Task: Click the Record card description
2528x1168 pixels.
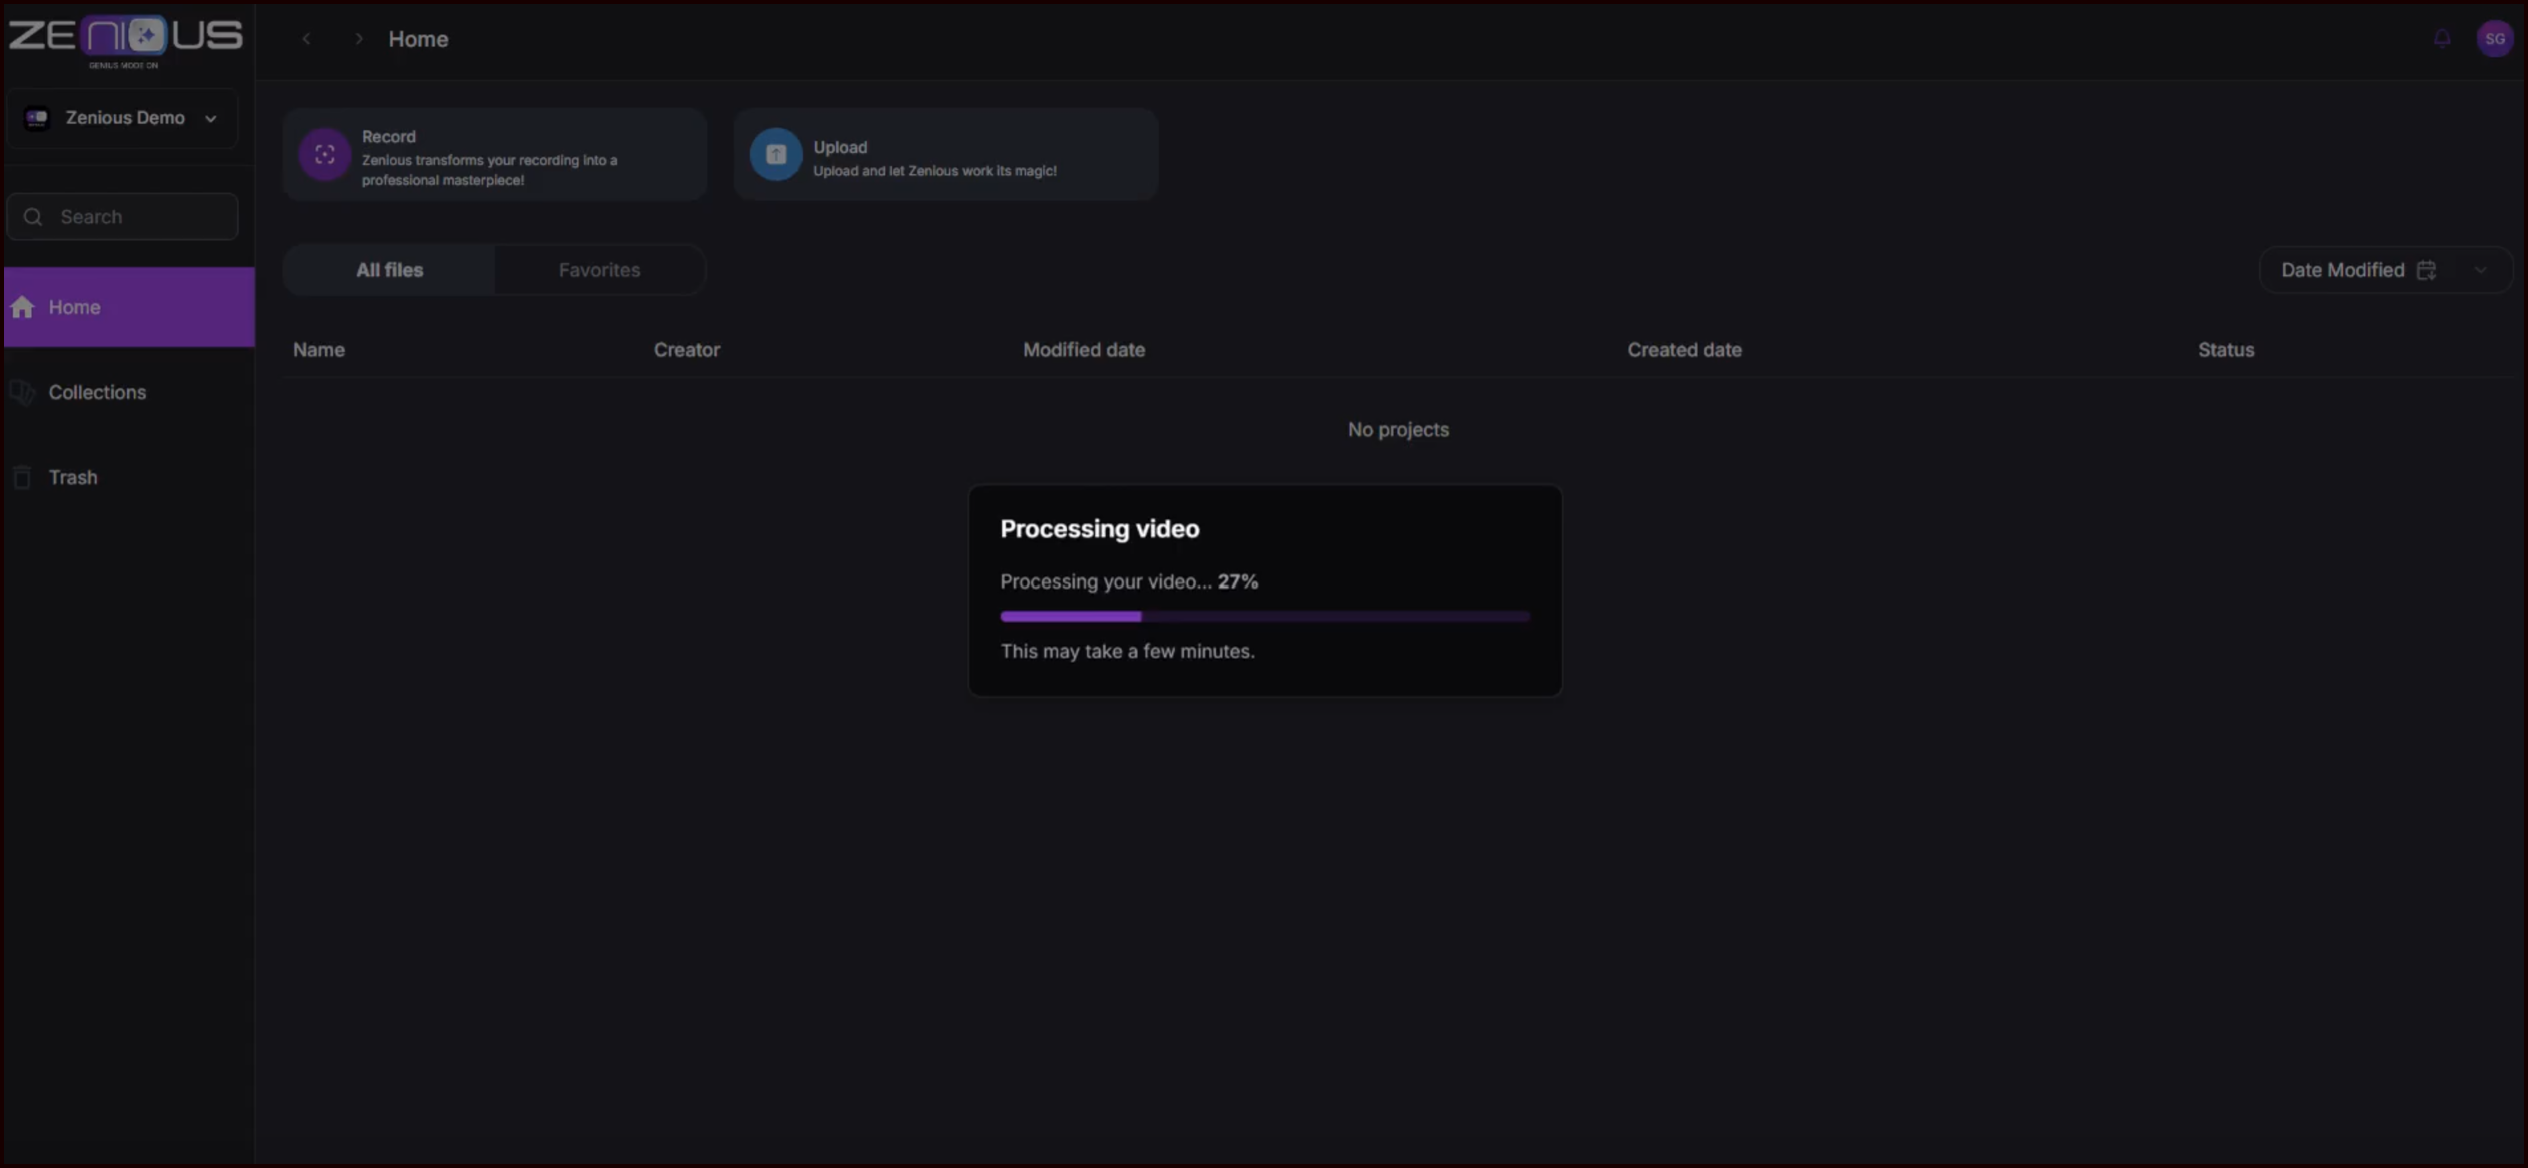Action: click(489, 170)
